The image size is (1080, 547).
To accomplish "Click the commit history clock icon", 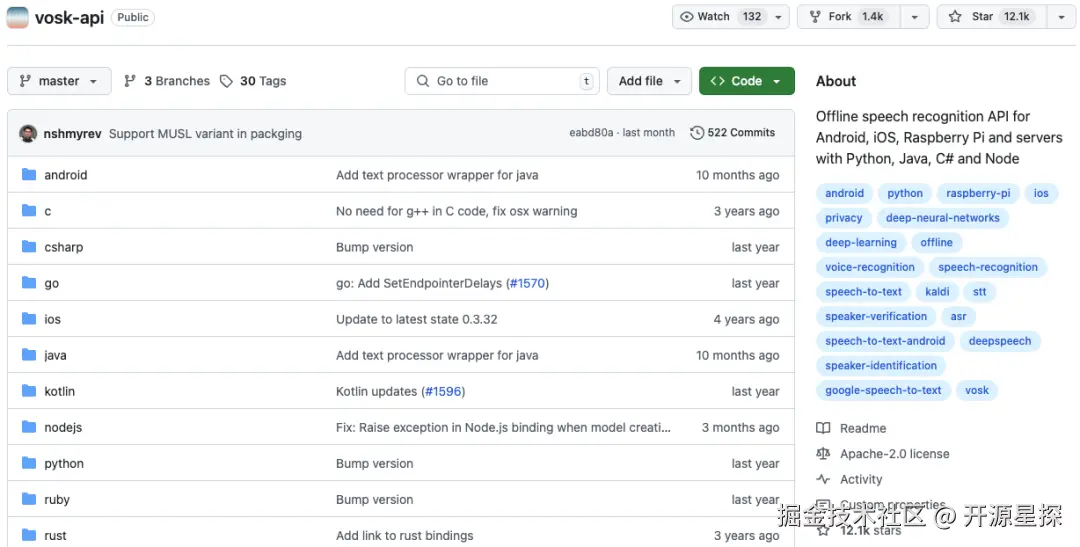I will pyautogui.click(x=697, y=133).
